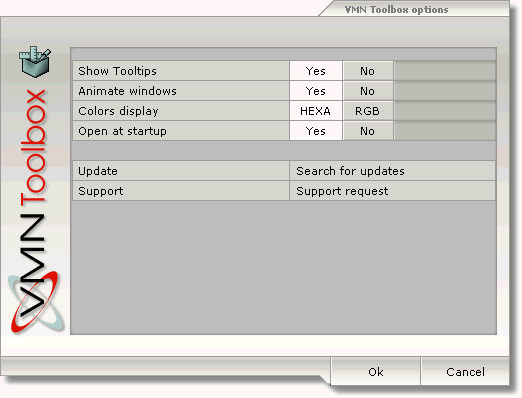Set Open at startup to No

coord(368,131)
